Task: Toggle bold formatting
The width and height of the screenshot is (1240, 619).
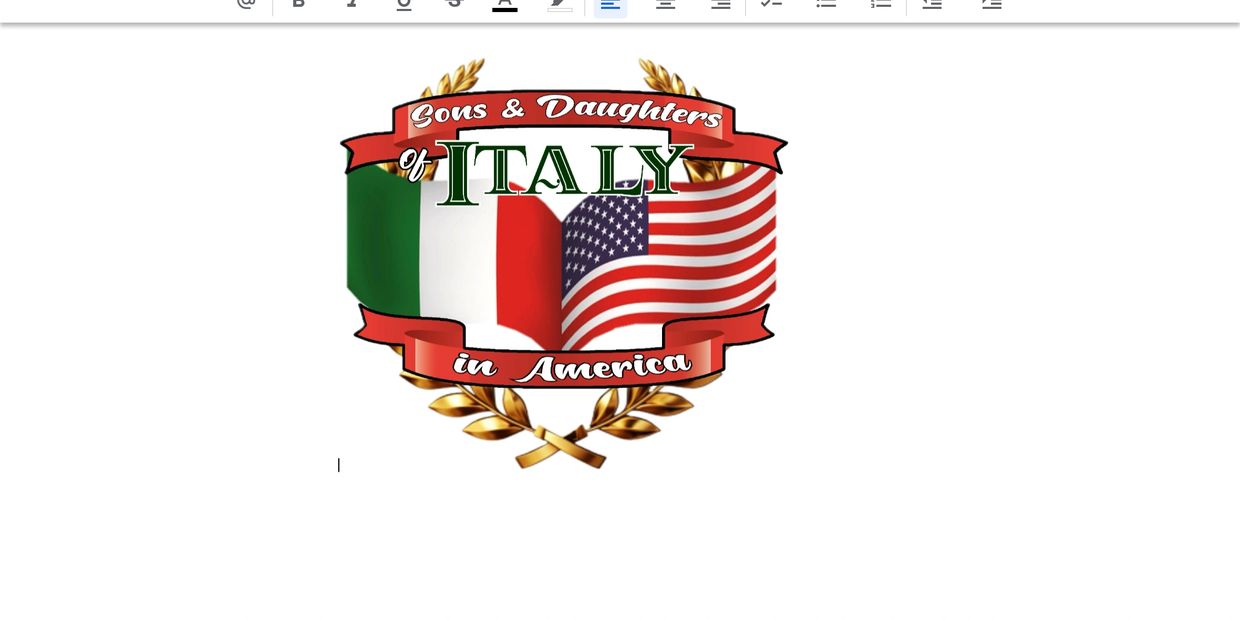Action: [x=298, y=3]
